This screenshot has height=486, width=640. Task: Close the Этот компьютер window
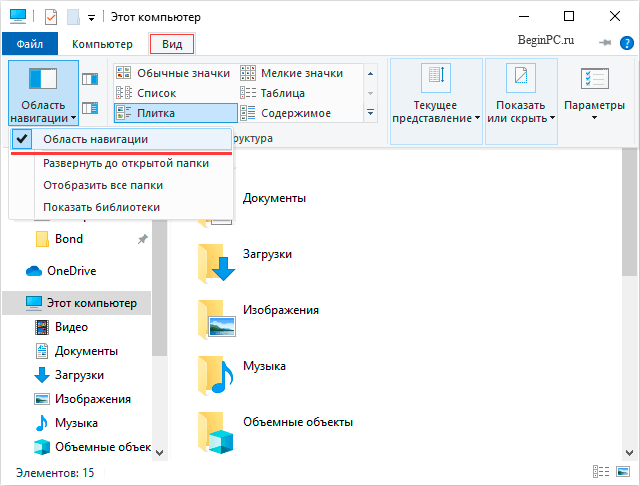coord(615,16)
